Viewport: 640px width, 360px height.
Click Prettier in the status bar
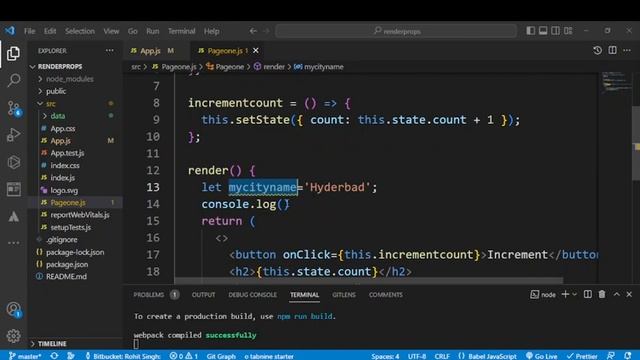tap(582, 356)
